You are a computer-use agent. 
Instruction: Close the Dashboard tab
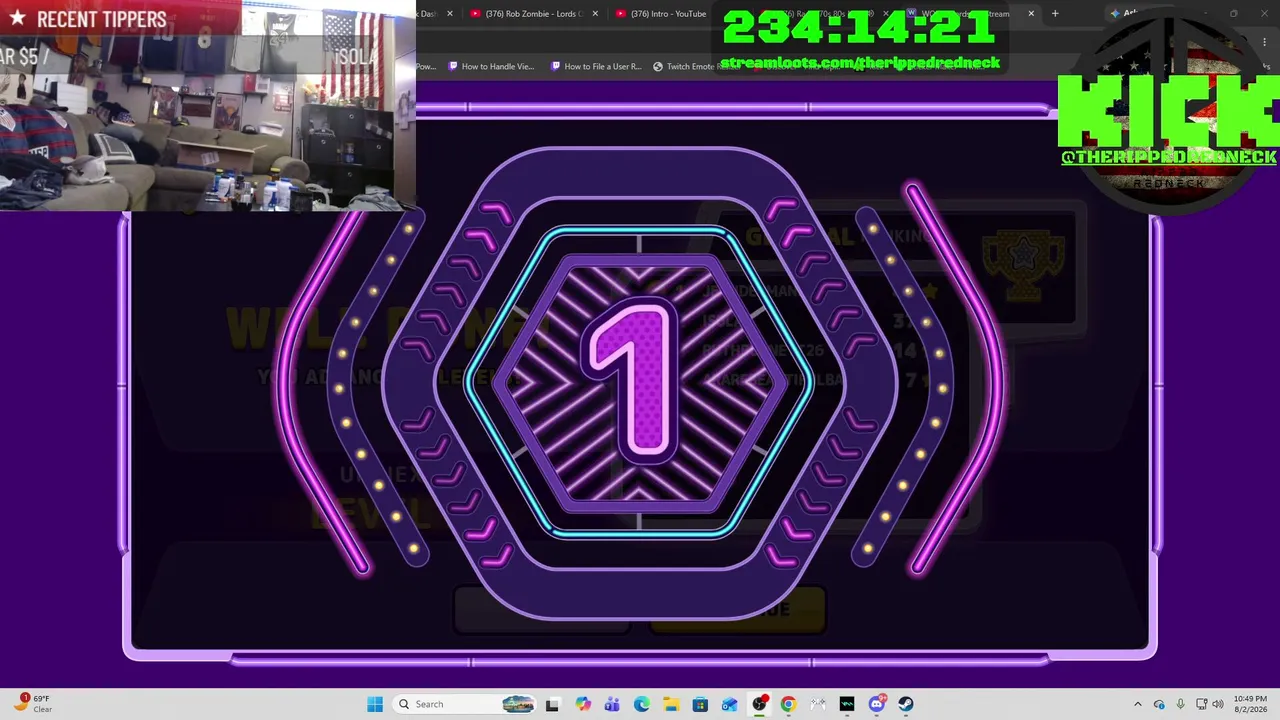(450, 14)
